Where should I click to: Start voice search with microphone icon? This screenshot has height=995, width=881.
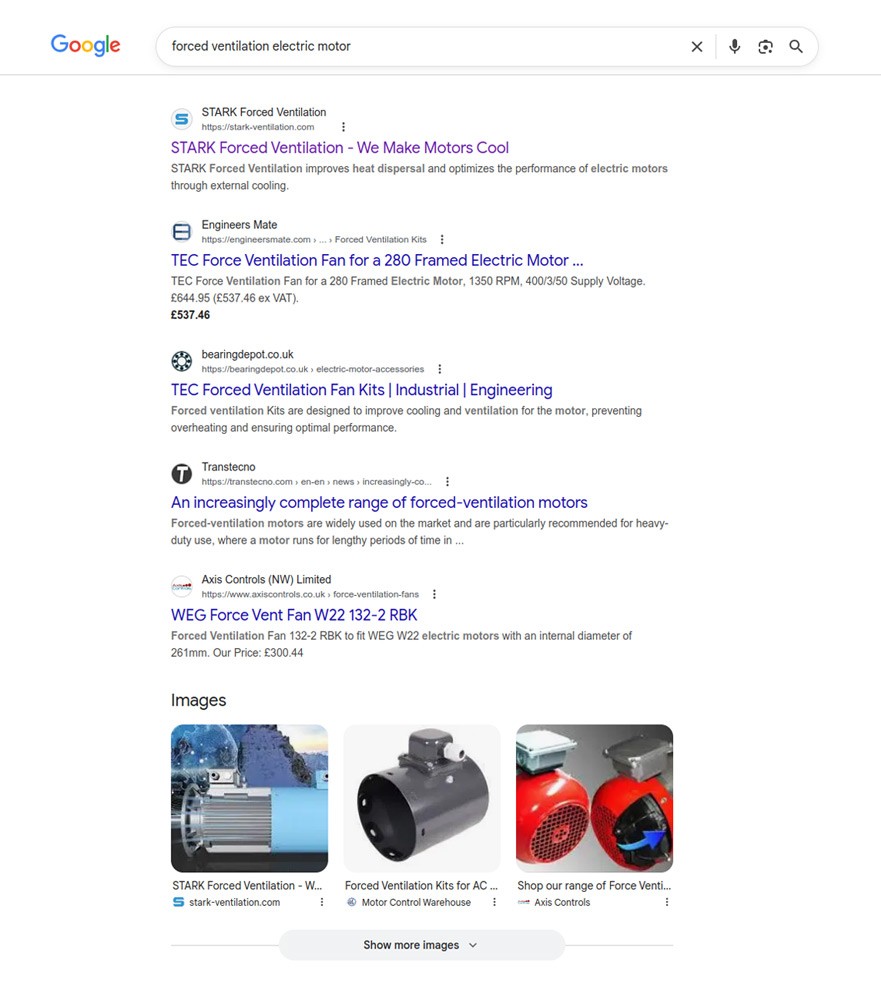pyautogui.click(x=734, y=46)
